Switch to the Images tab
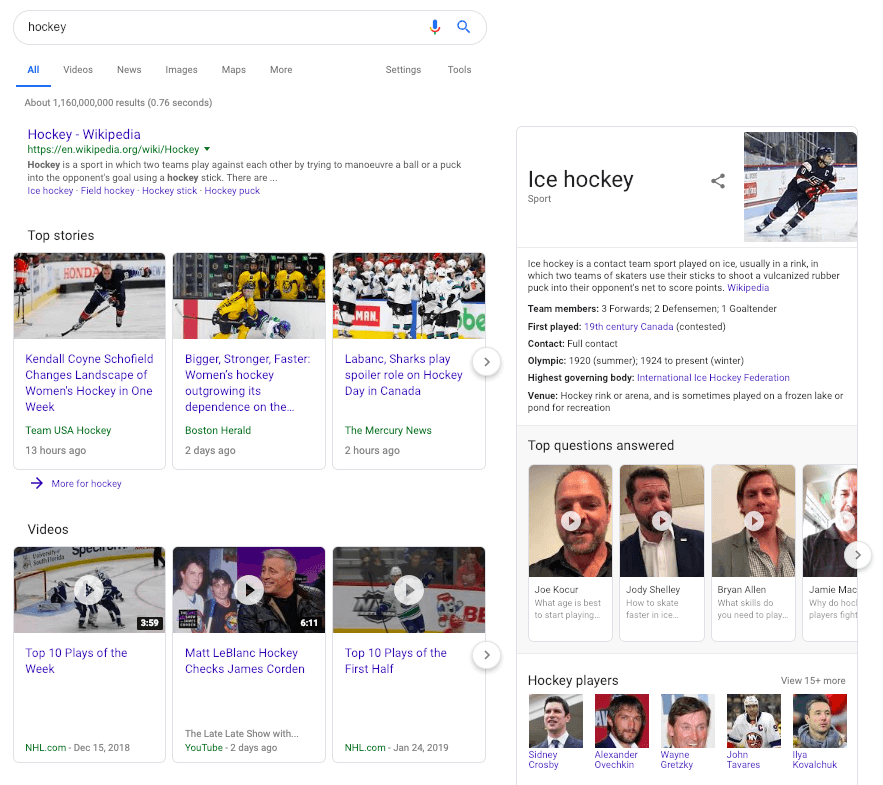The width and height of the screenshot is (883, 785). 181,70
